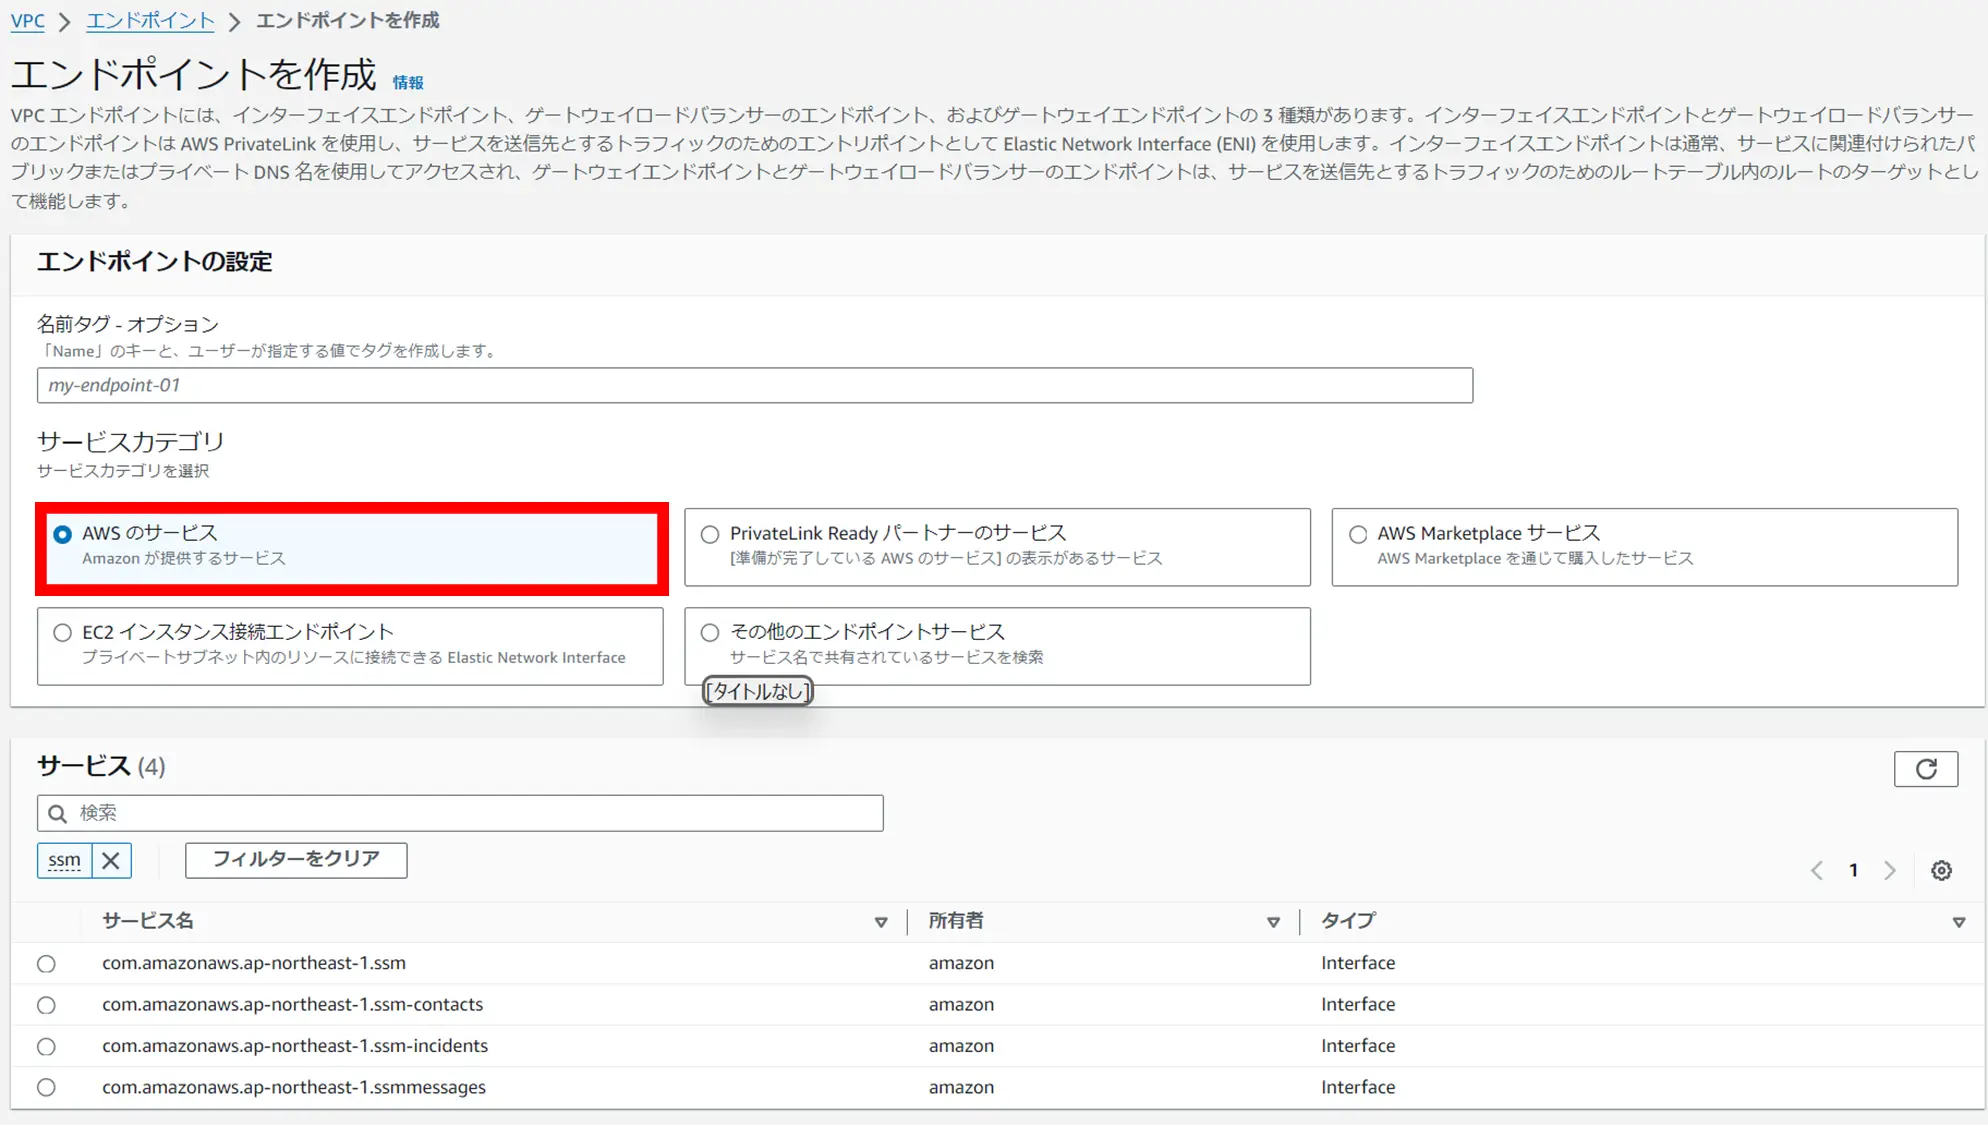The width and height of the screenshot is (1988, 1125).
Task: Sort by サービス名 column arrow
Action: [881, 922]
